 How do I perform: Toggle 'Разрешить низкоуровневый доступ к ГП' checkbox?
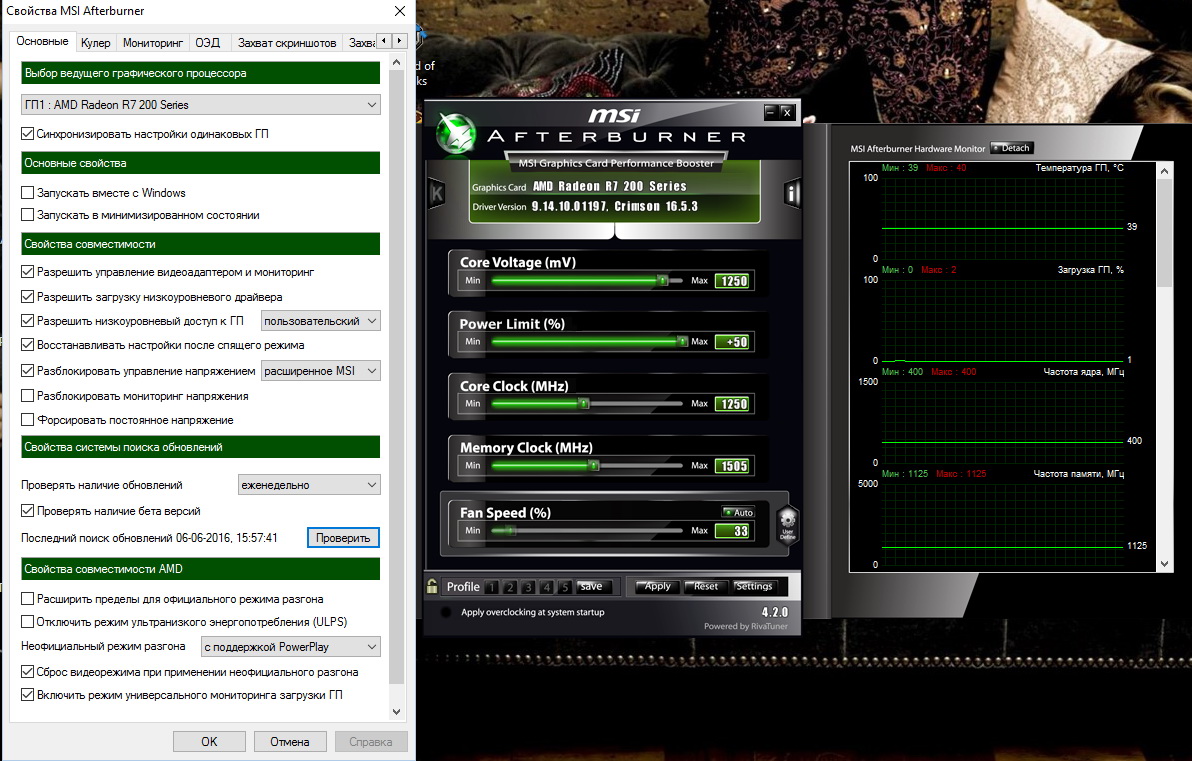click(27, 321)
